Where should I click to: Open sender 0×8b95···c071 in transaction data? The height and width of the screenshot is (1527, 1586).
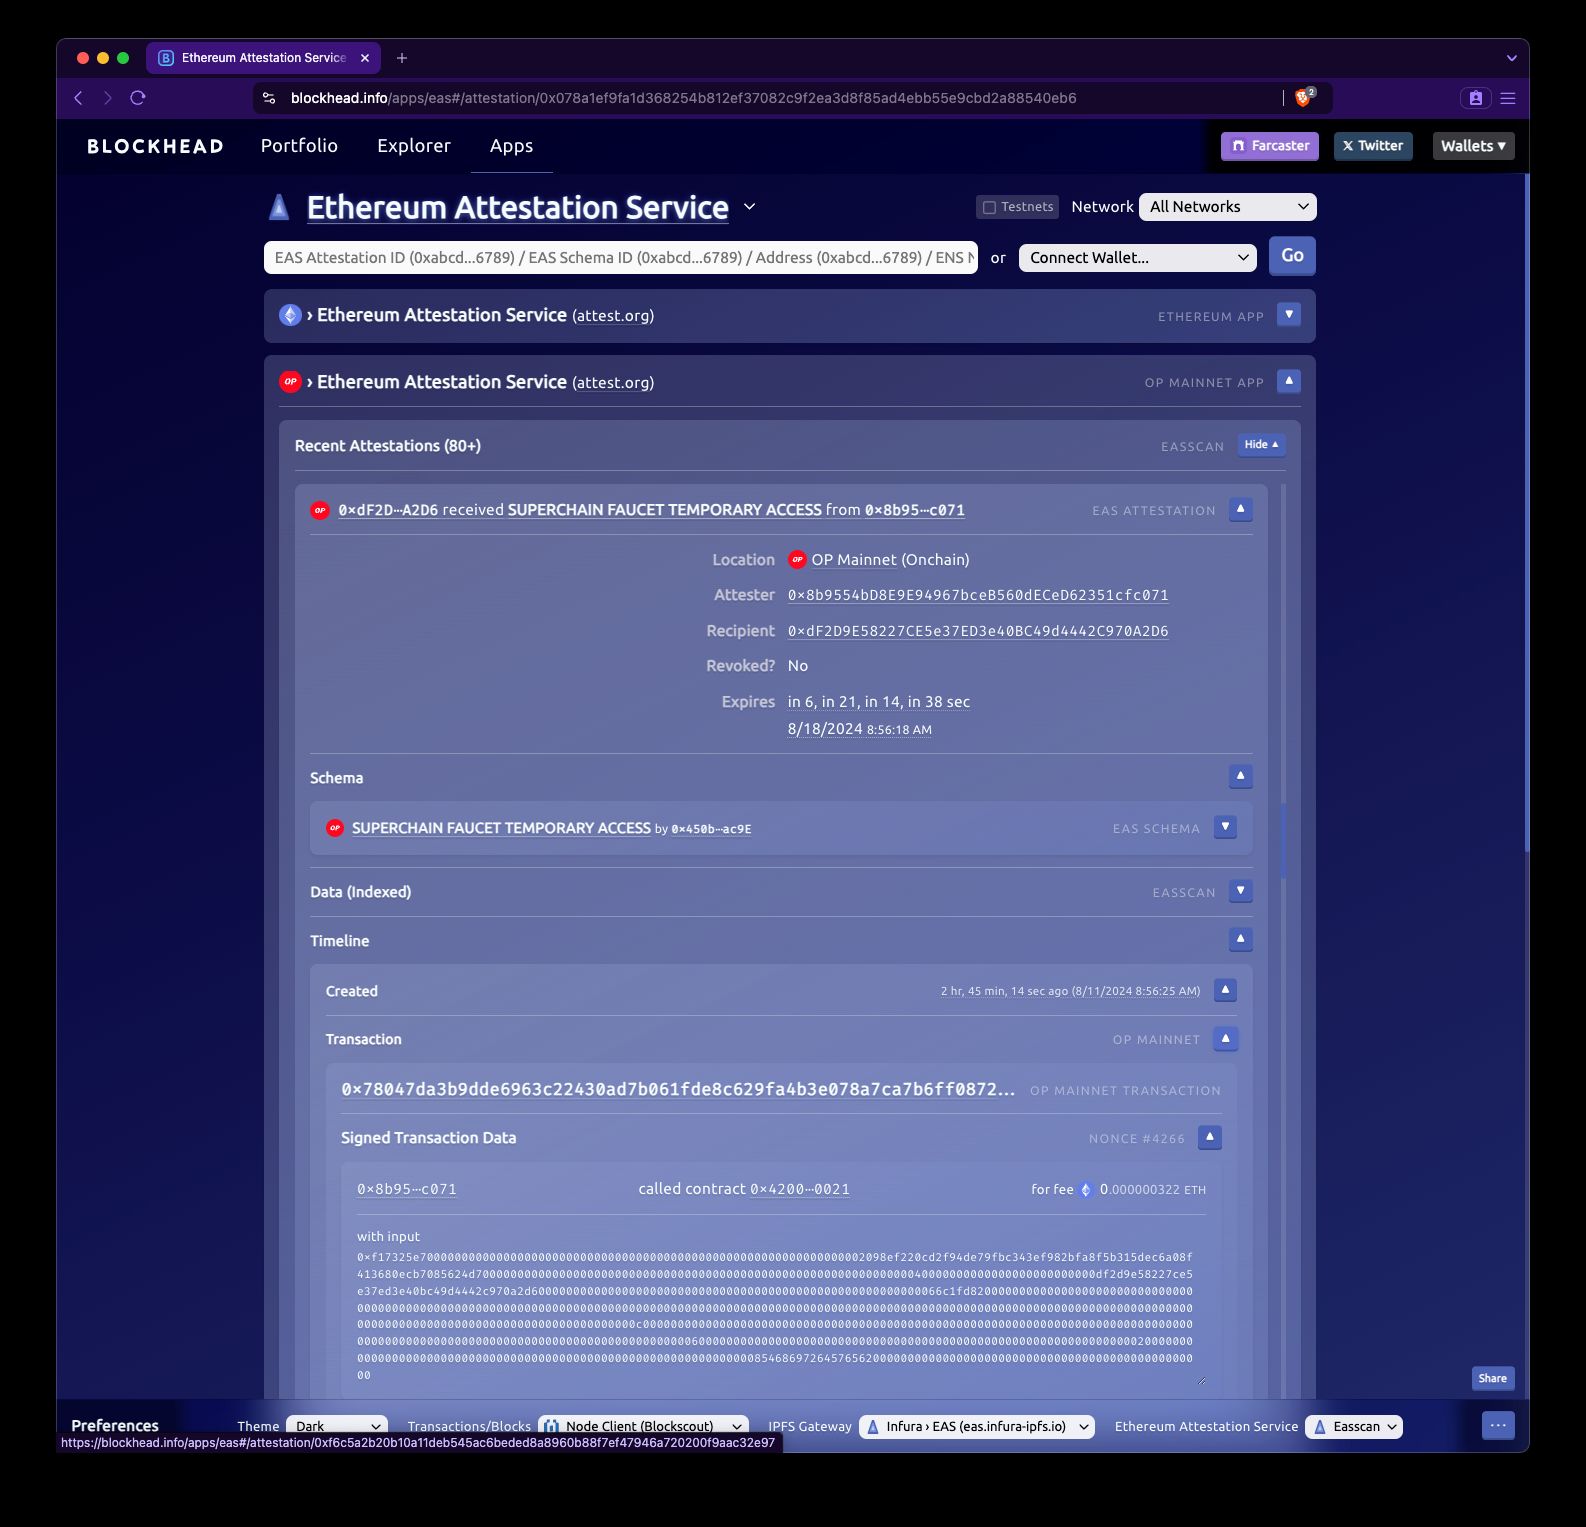tap(407, 1189)
